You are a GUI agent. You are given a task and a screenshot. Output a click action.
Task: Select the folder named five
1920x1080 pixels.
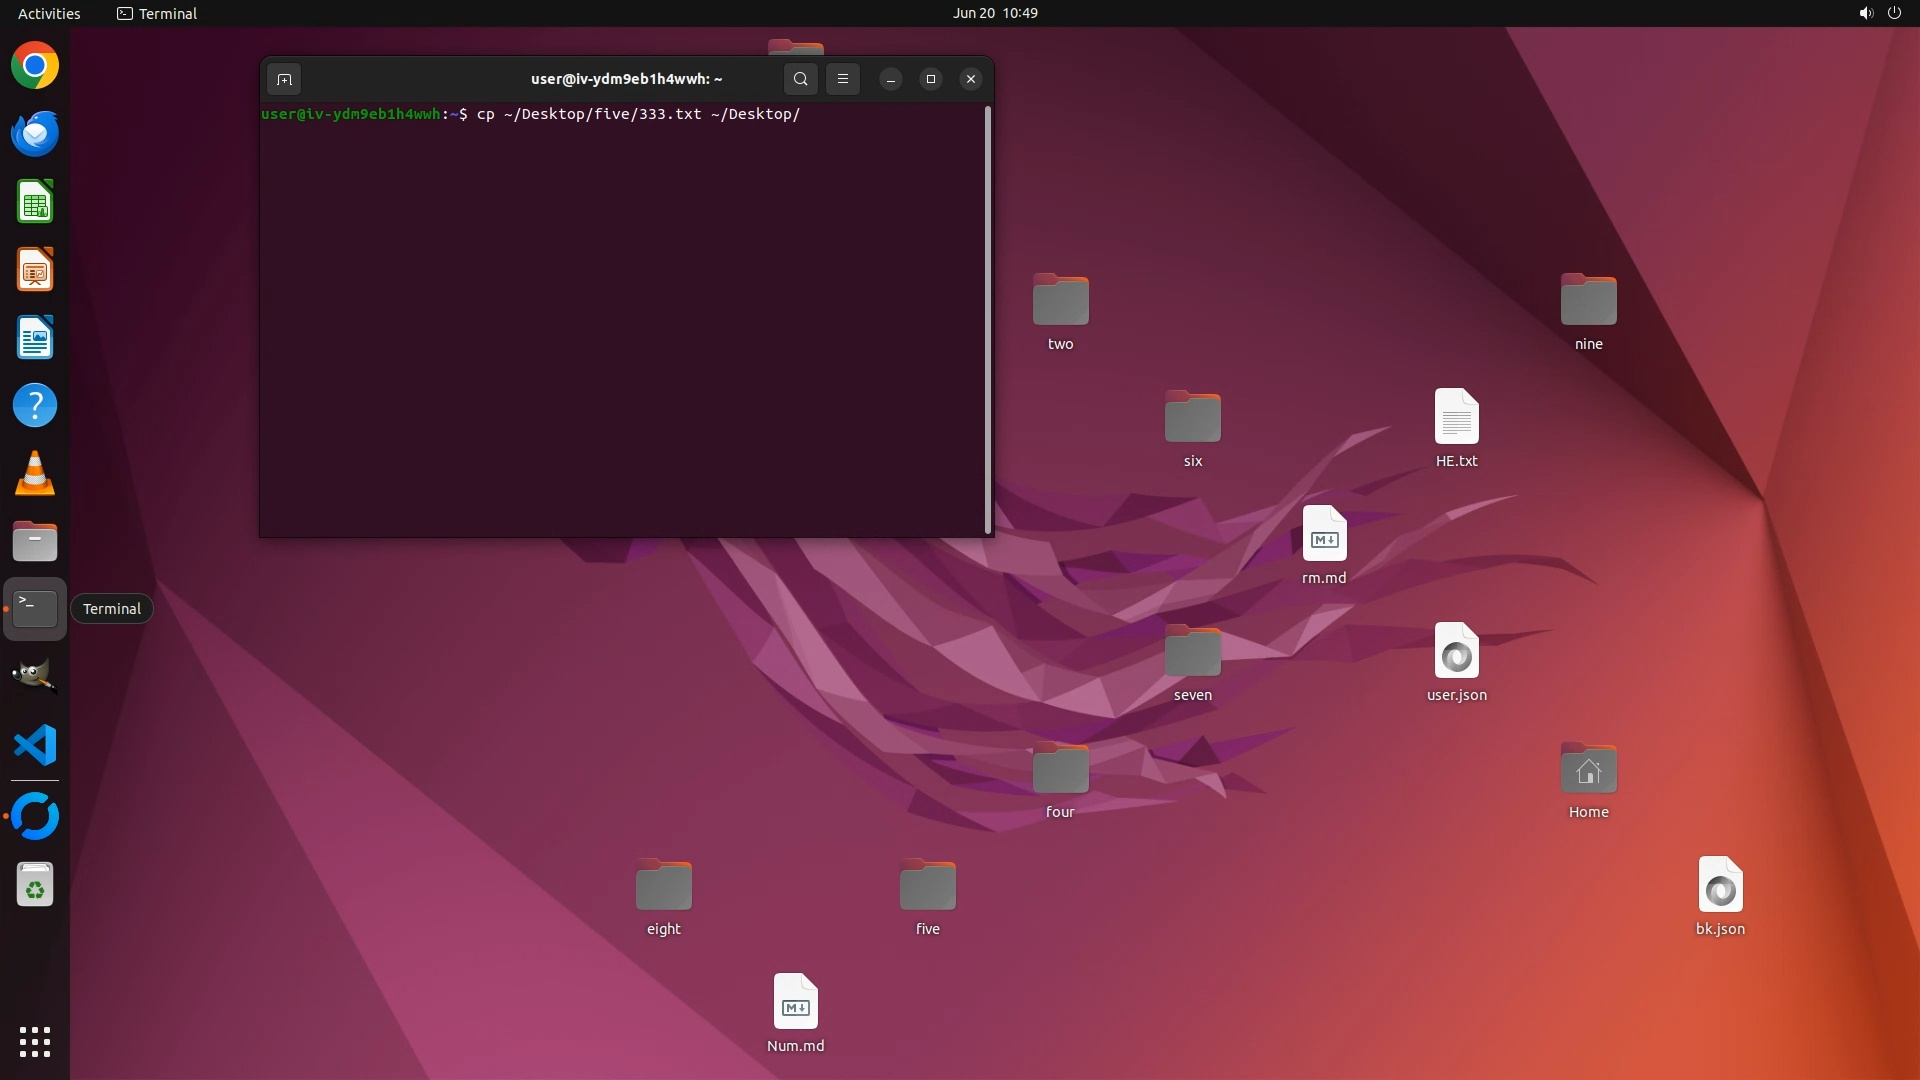(x=927, y=887)
